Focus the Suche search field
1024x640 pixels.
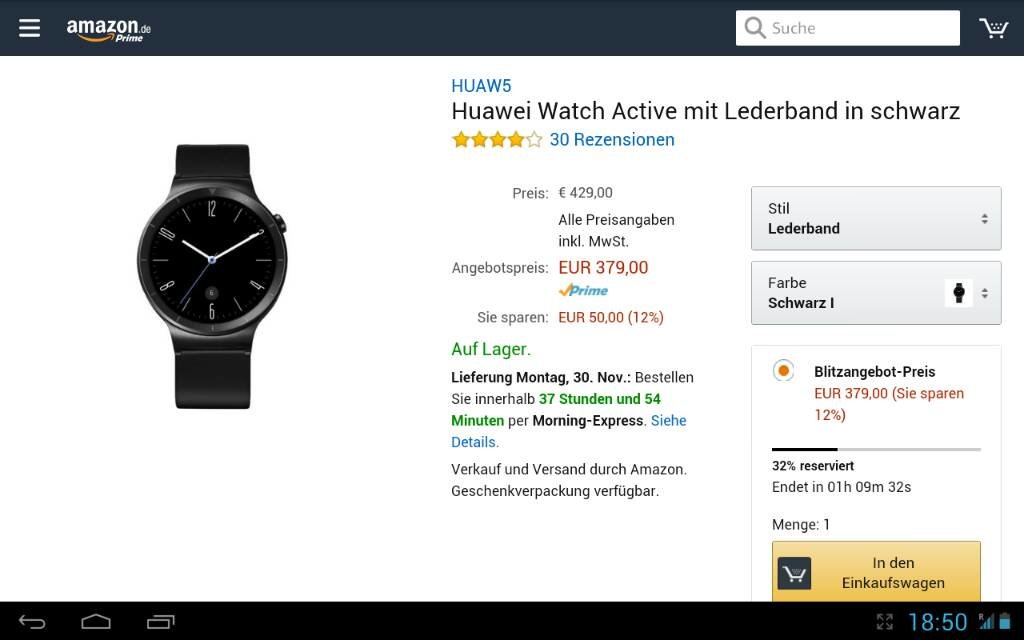coord(848,28)
